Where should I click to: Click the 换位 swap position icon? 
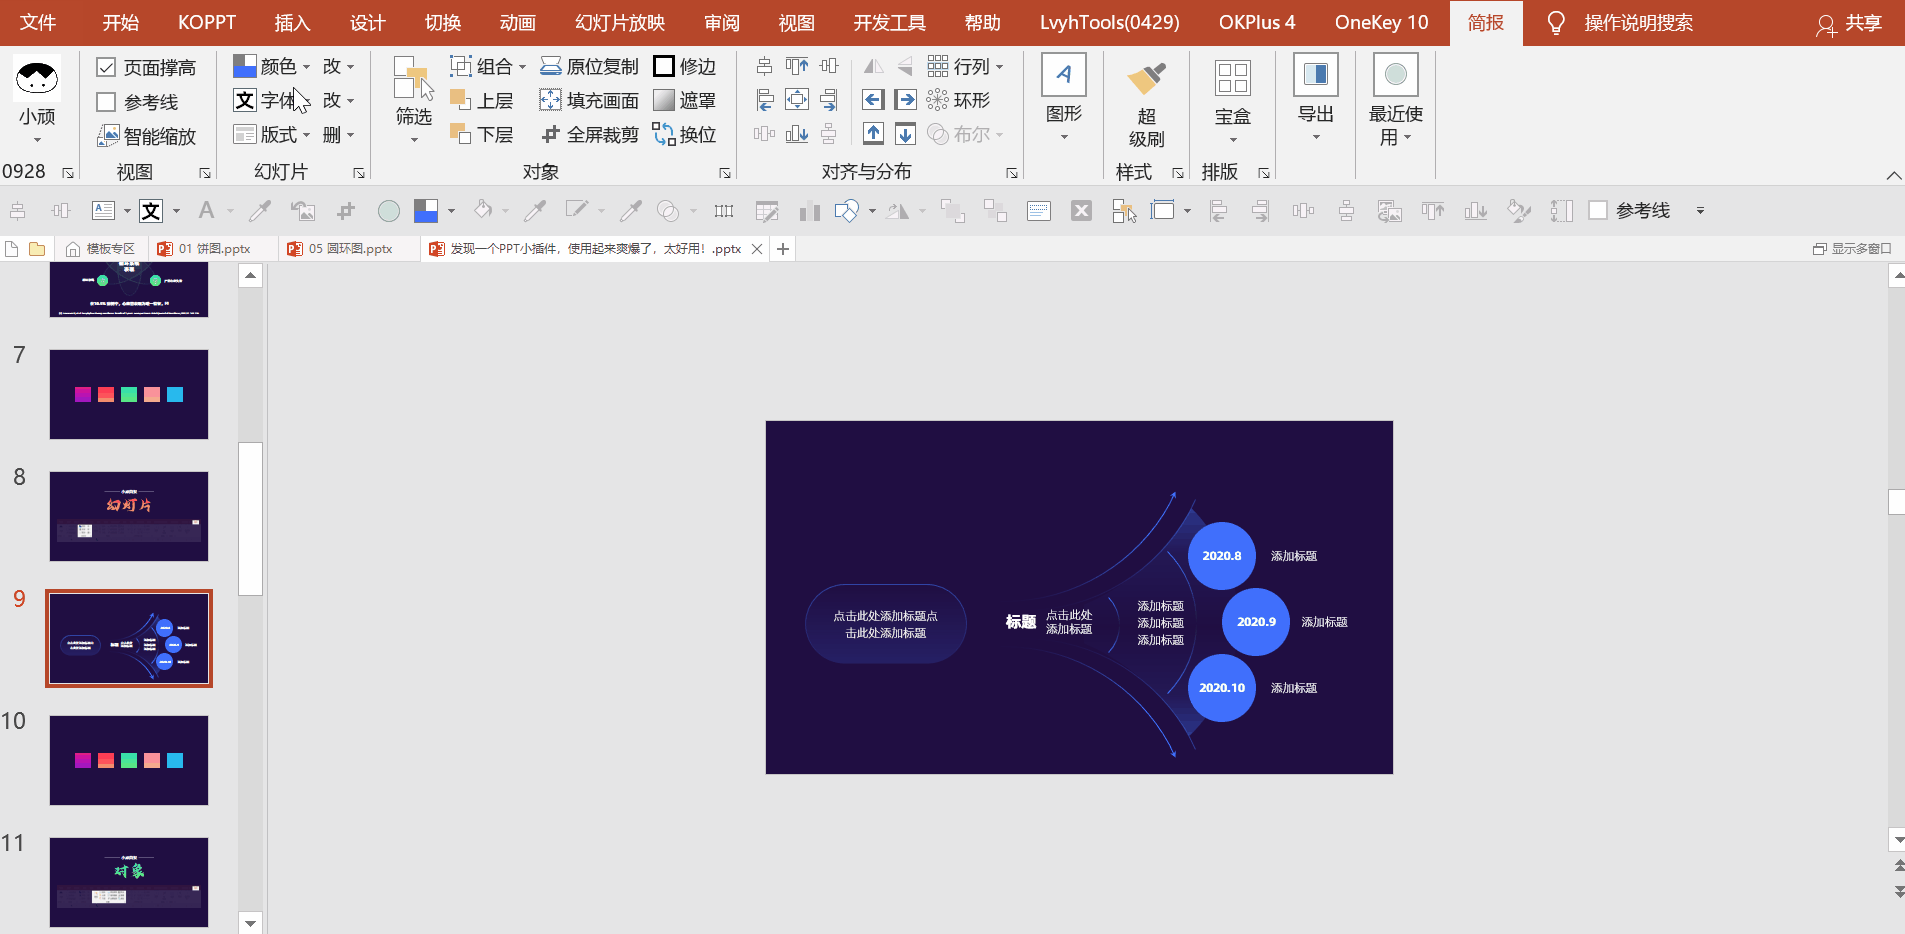pos(664,134)
